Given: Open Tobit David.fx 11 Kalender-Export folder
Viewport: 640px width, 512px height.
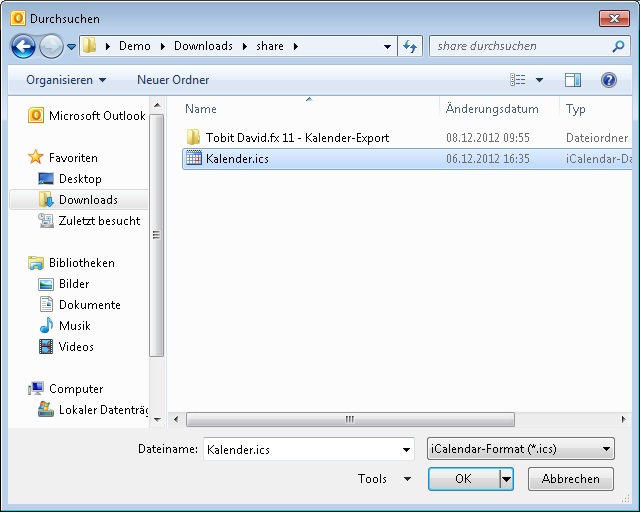Looking at the screenshot, I should point(297,138).
